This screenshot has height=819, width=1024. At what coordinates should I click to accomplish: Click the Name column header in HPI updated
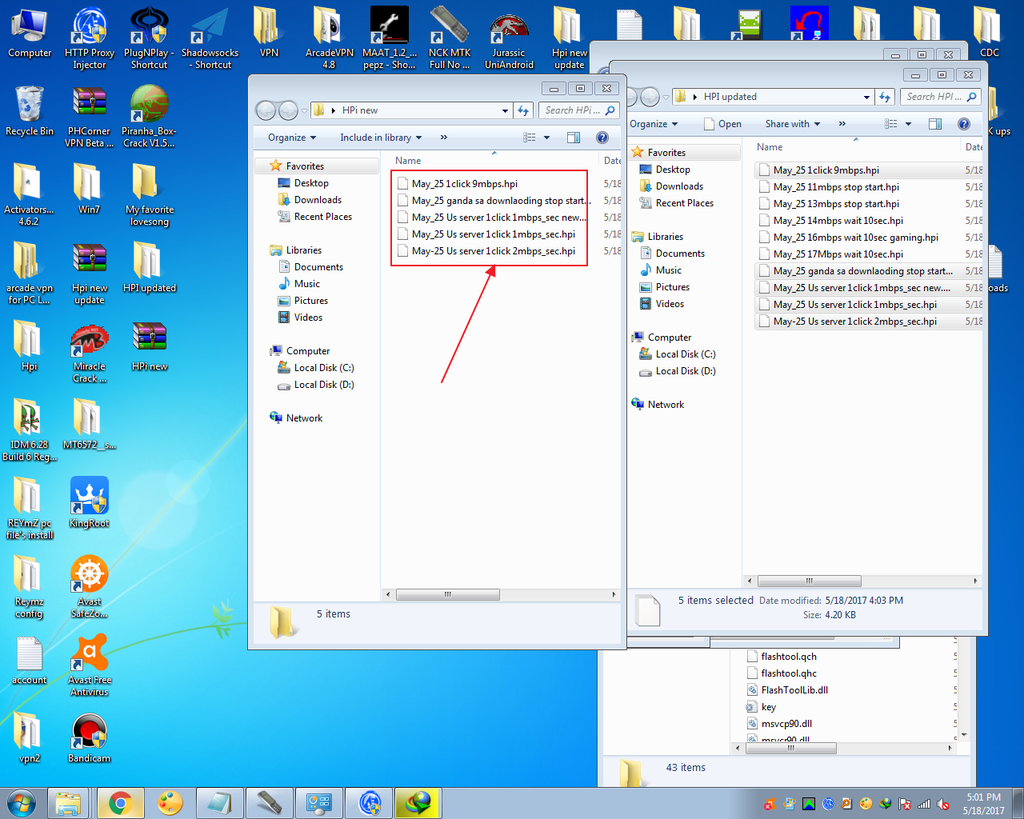(785, 146)
